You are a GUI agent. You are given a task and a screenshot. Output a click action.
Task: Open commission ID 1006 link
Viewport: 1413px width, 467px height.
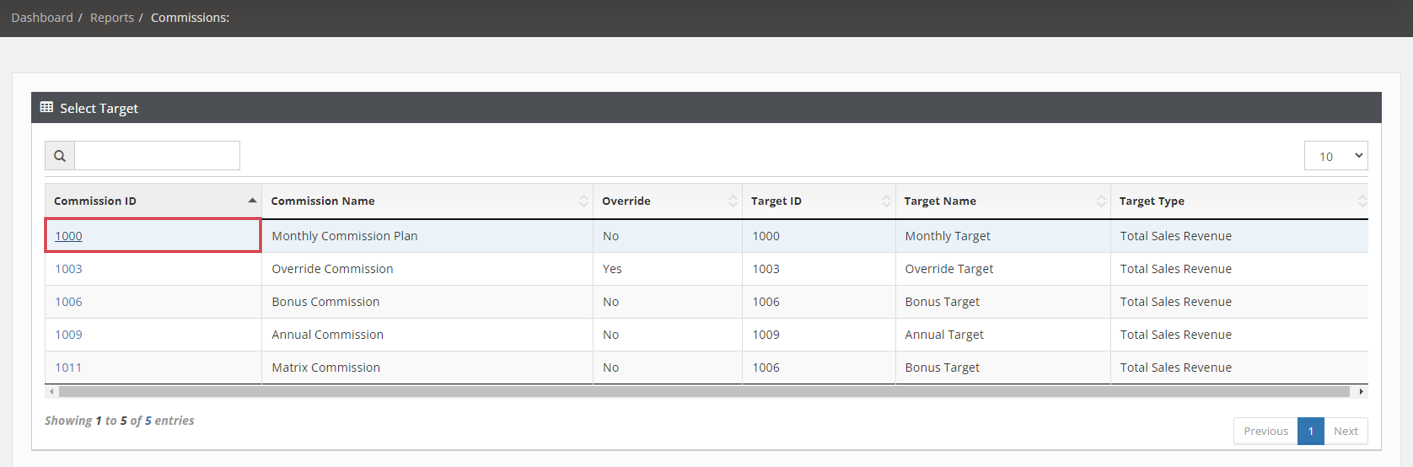(69, 302)
